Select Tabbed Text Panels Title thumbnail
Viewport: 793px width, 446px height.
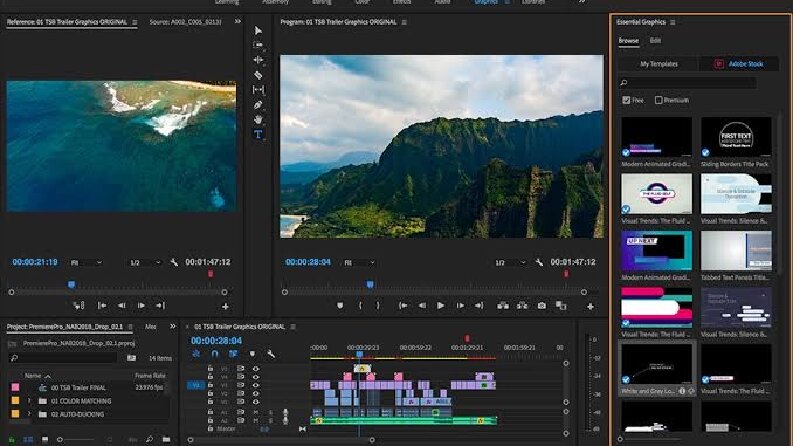click(736, 251)
